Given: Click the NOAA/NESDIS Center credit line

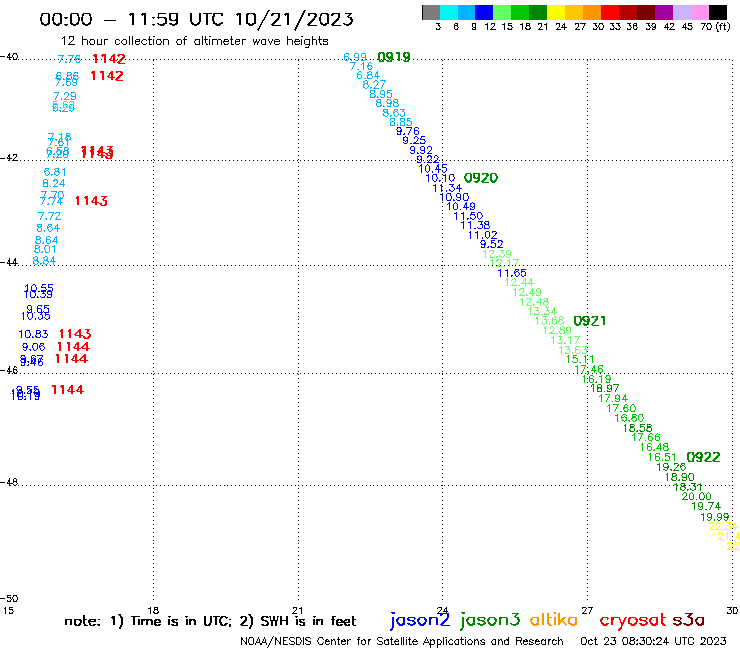Looking at the screenshot, I should pyautogui.click(x=402, y=641).
